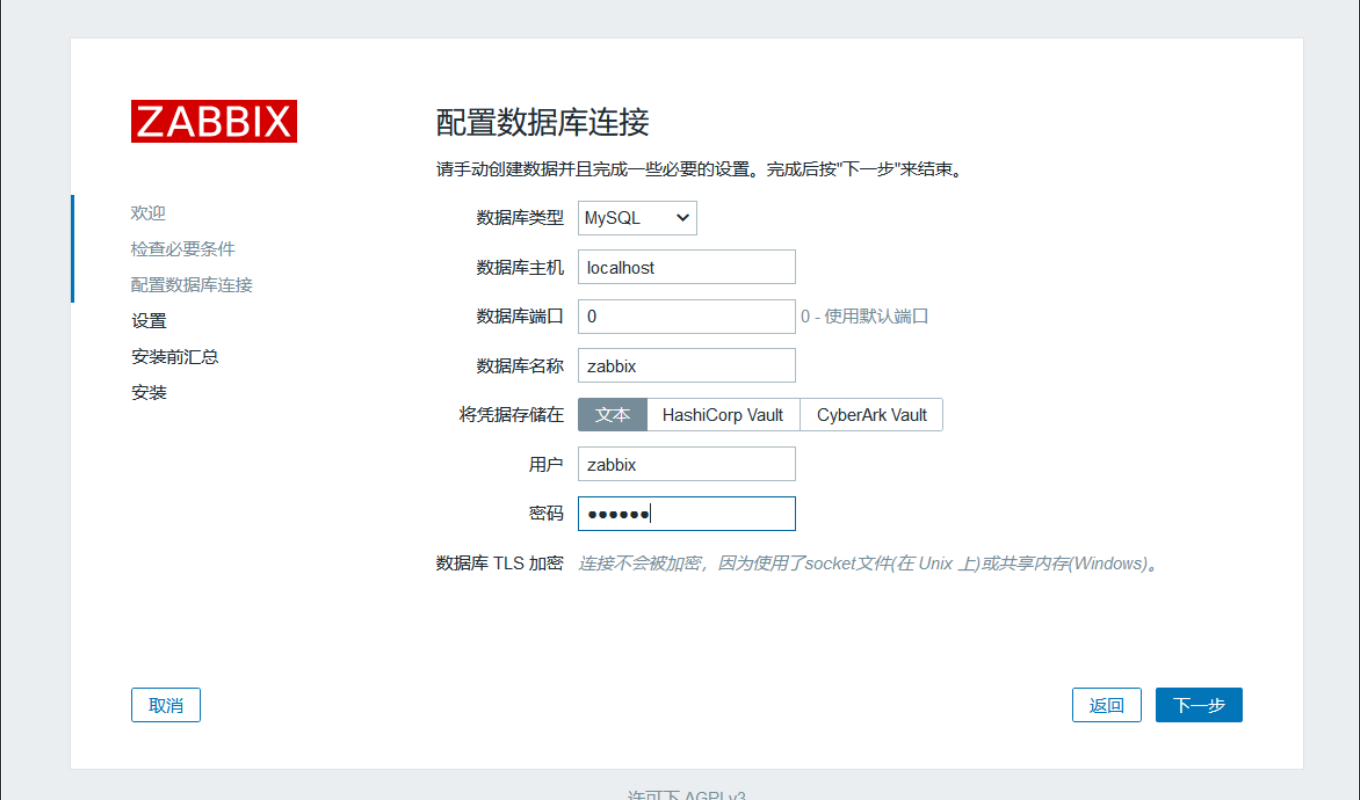Click the 数据库类型 label
The height and width of the screenshot is (800, 1360).
[520, 218]
